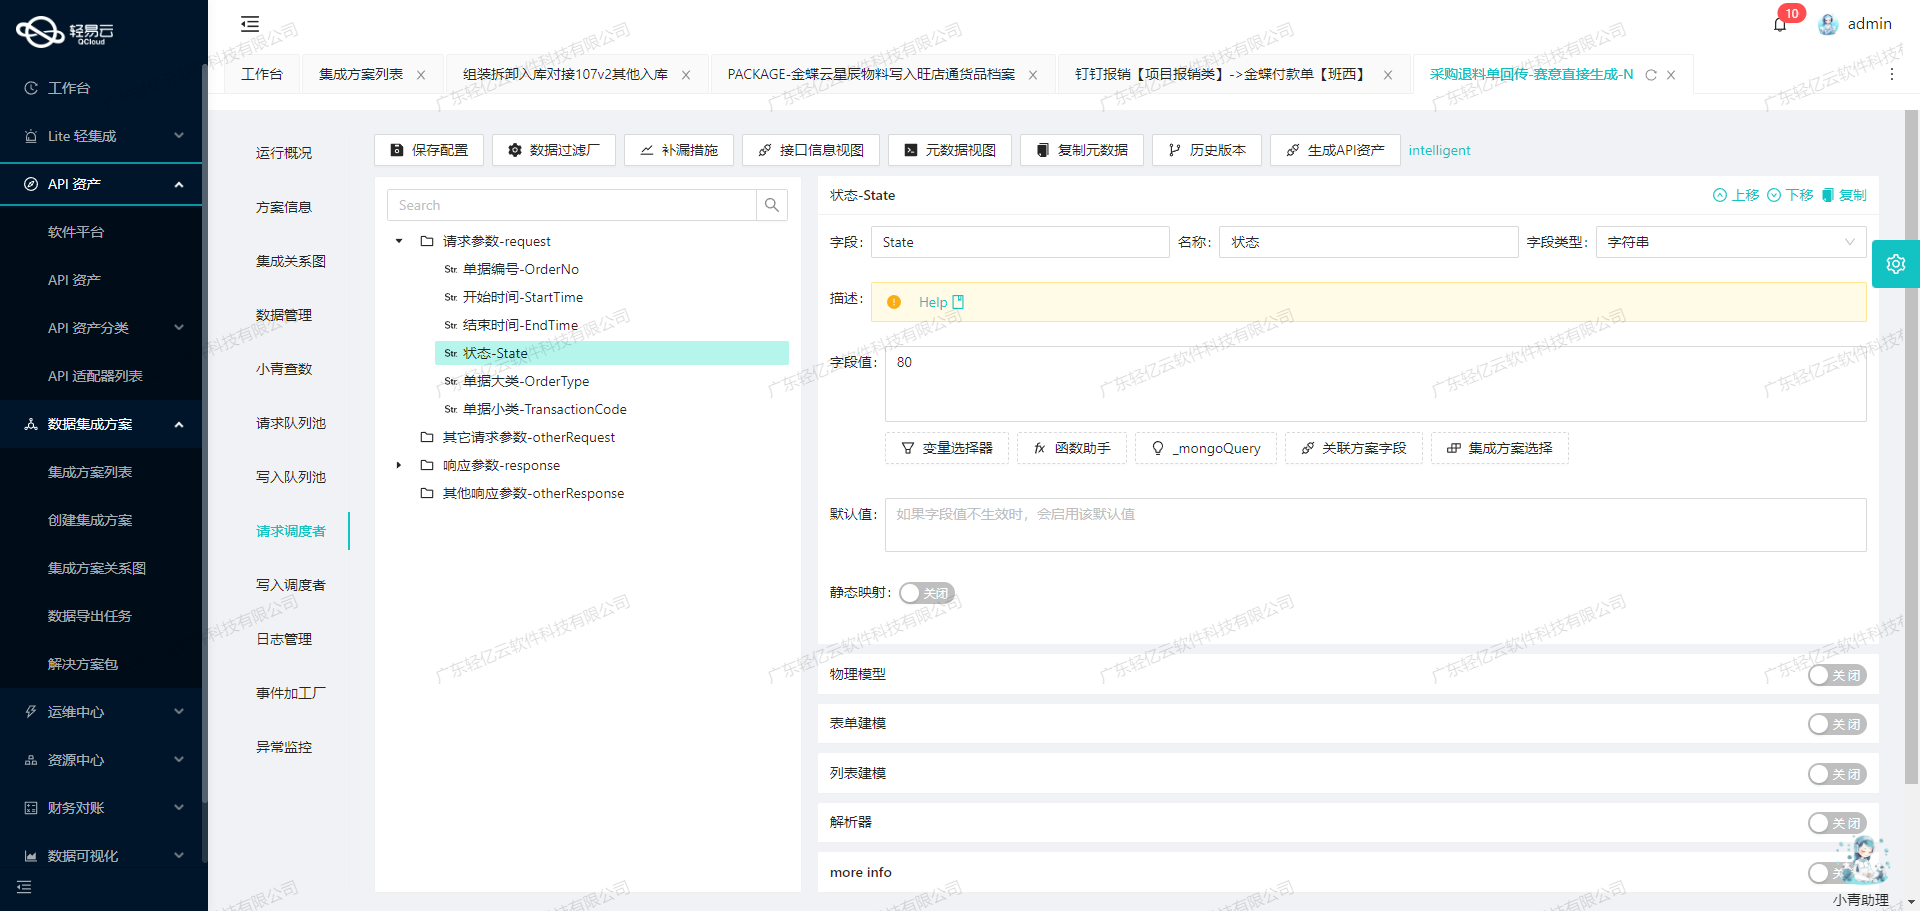Open 运行概况 in the plan menu
Viewport: 1920px width, 911px height.
point(284,153)
